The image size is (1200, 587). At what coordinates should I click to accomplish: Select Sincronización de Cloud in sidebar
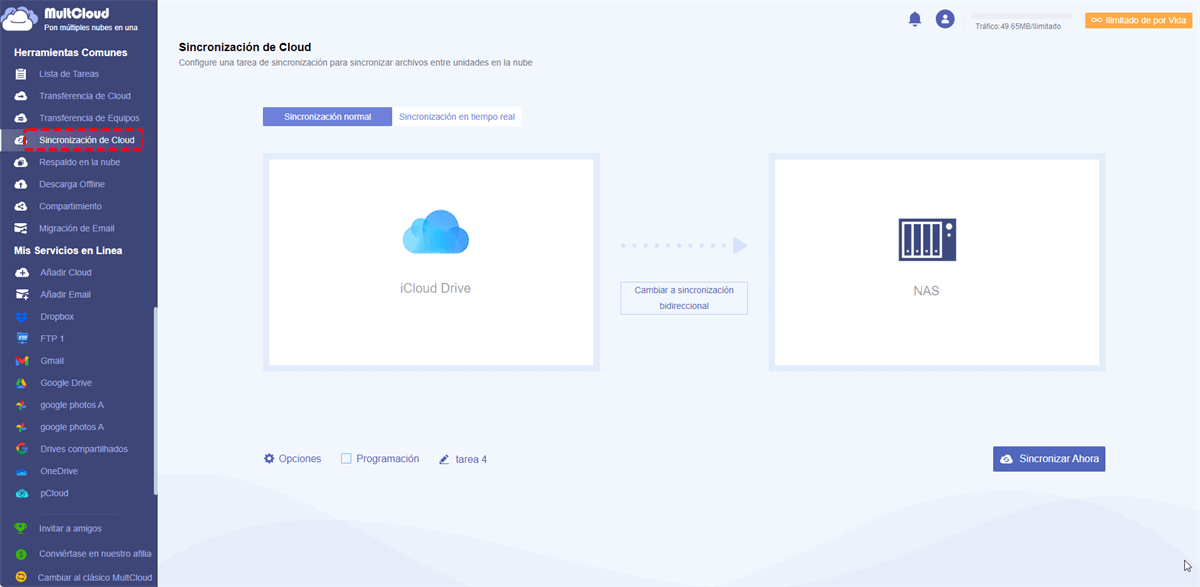click(x=87, y=140)
